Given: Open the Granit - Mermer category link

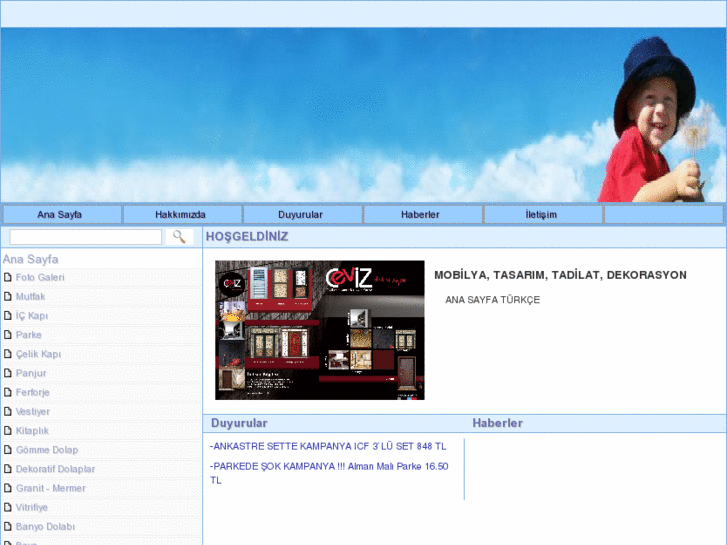Looking at the screenshot, I should [51, 488].
